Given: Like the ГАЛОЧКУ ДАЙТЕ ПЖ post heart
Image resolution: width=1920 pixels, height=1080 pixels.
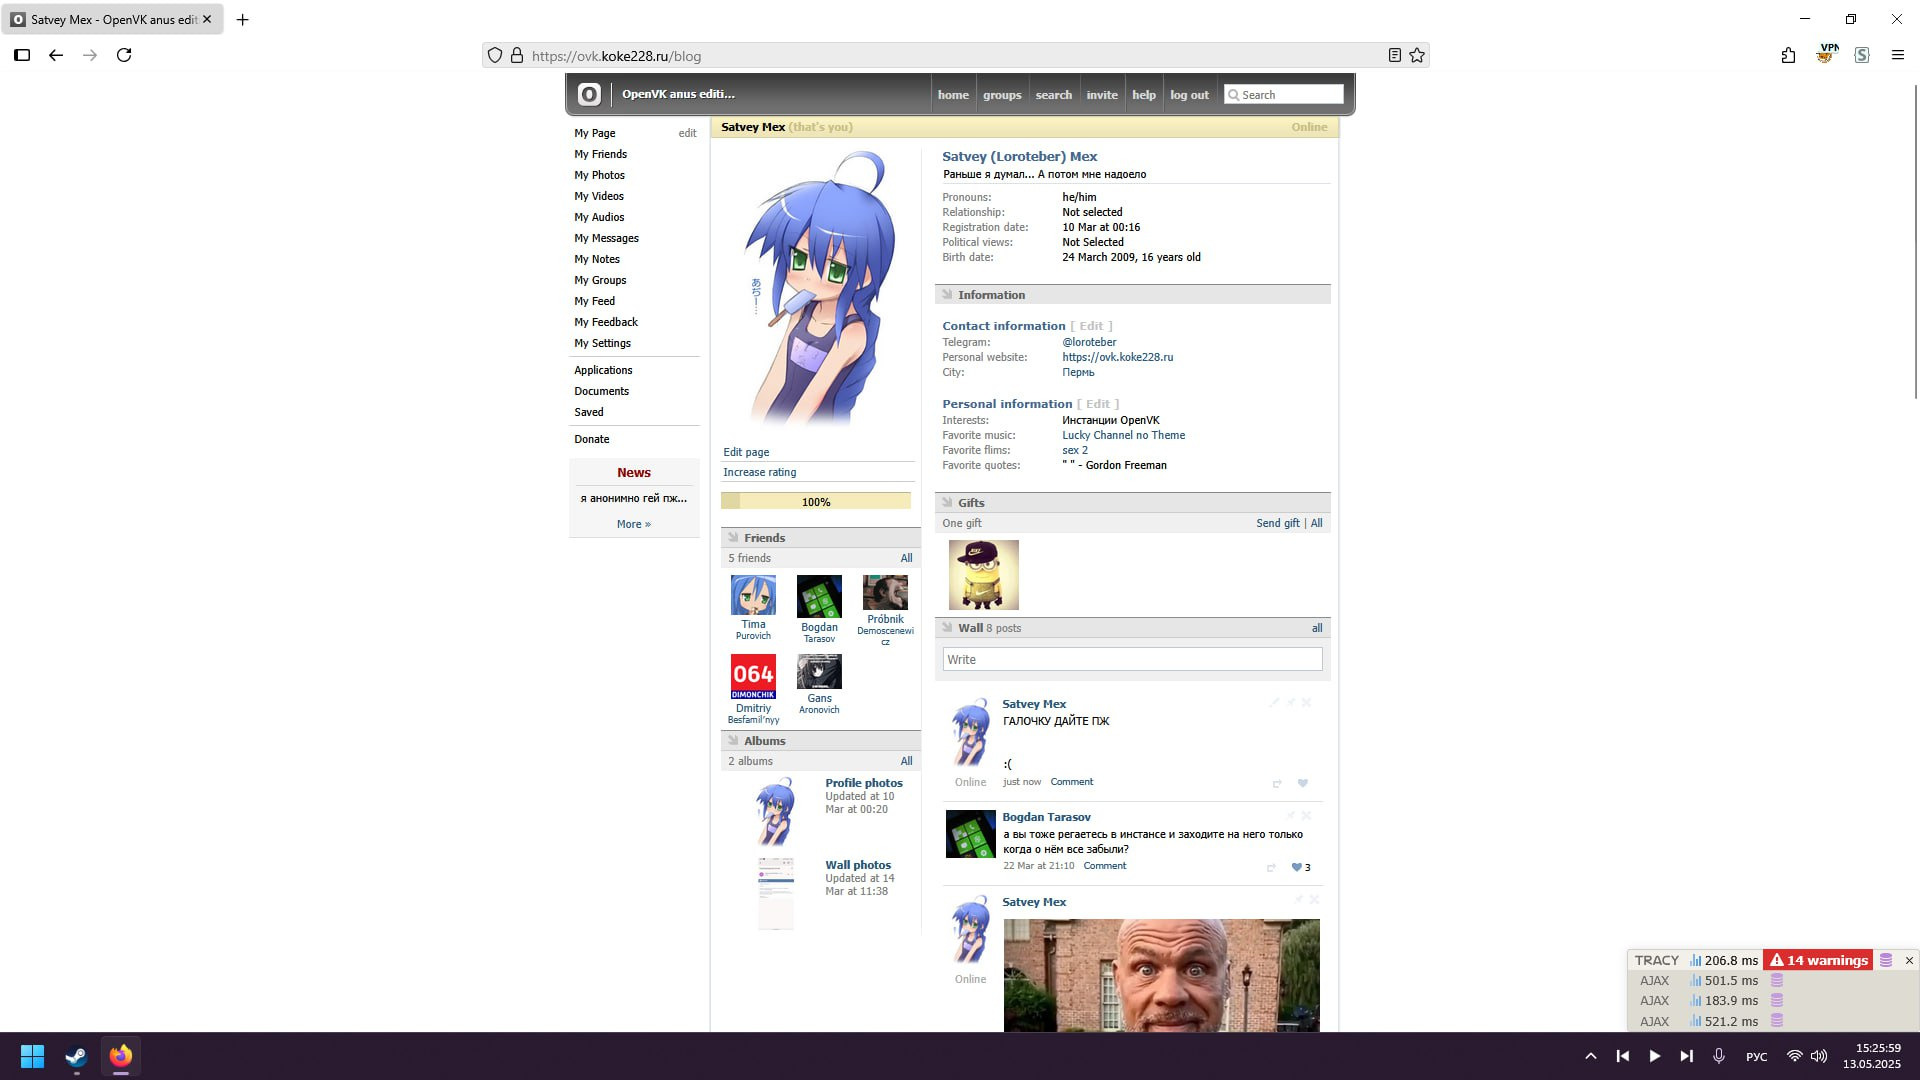Looking at the screenshot, I should click(1303, 783).
